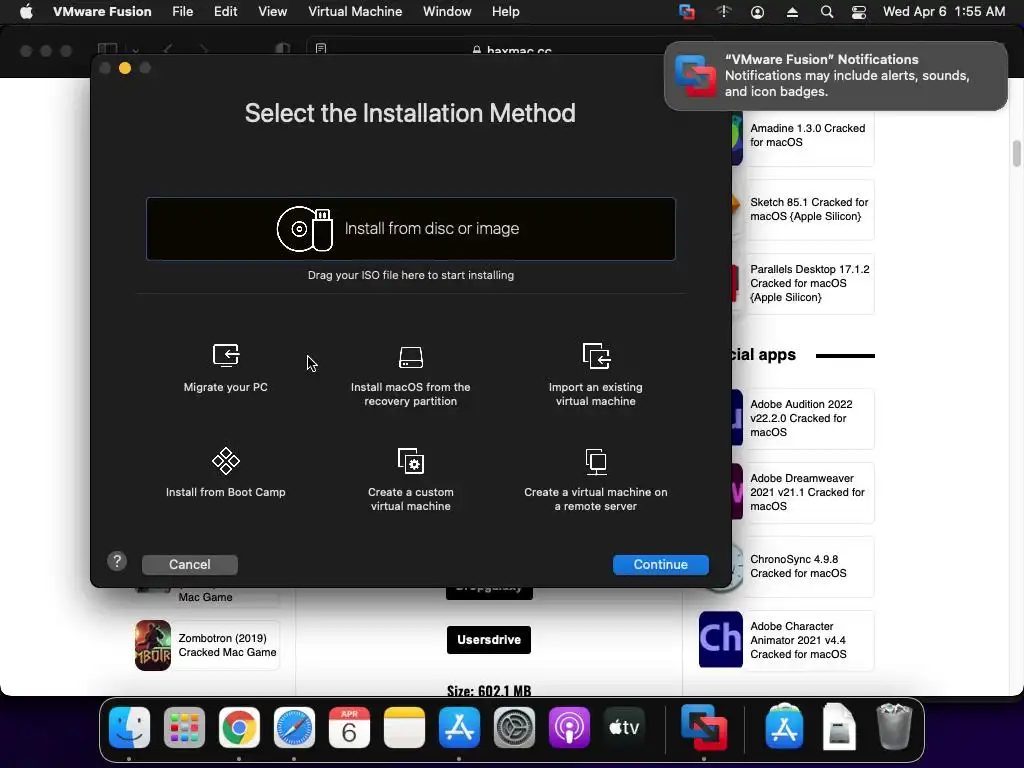Click the Usersdrive download button in Safari
The height and width of the screenshot is (768, 1024).
pos(488,640)
